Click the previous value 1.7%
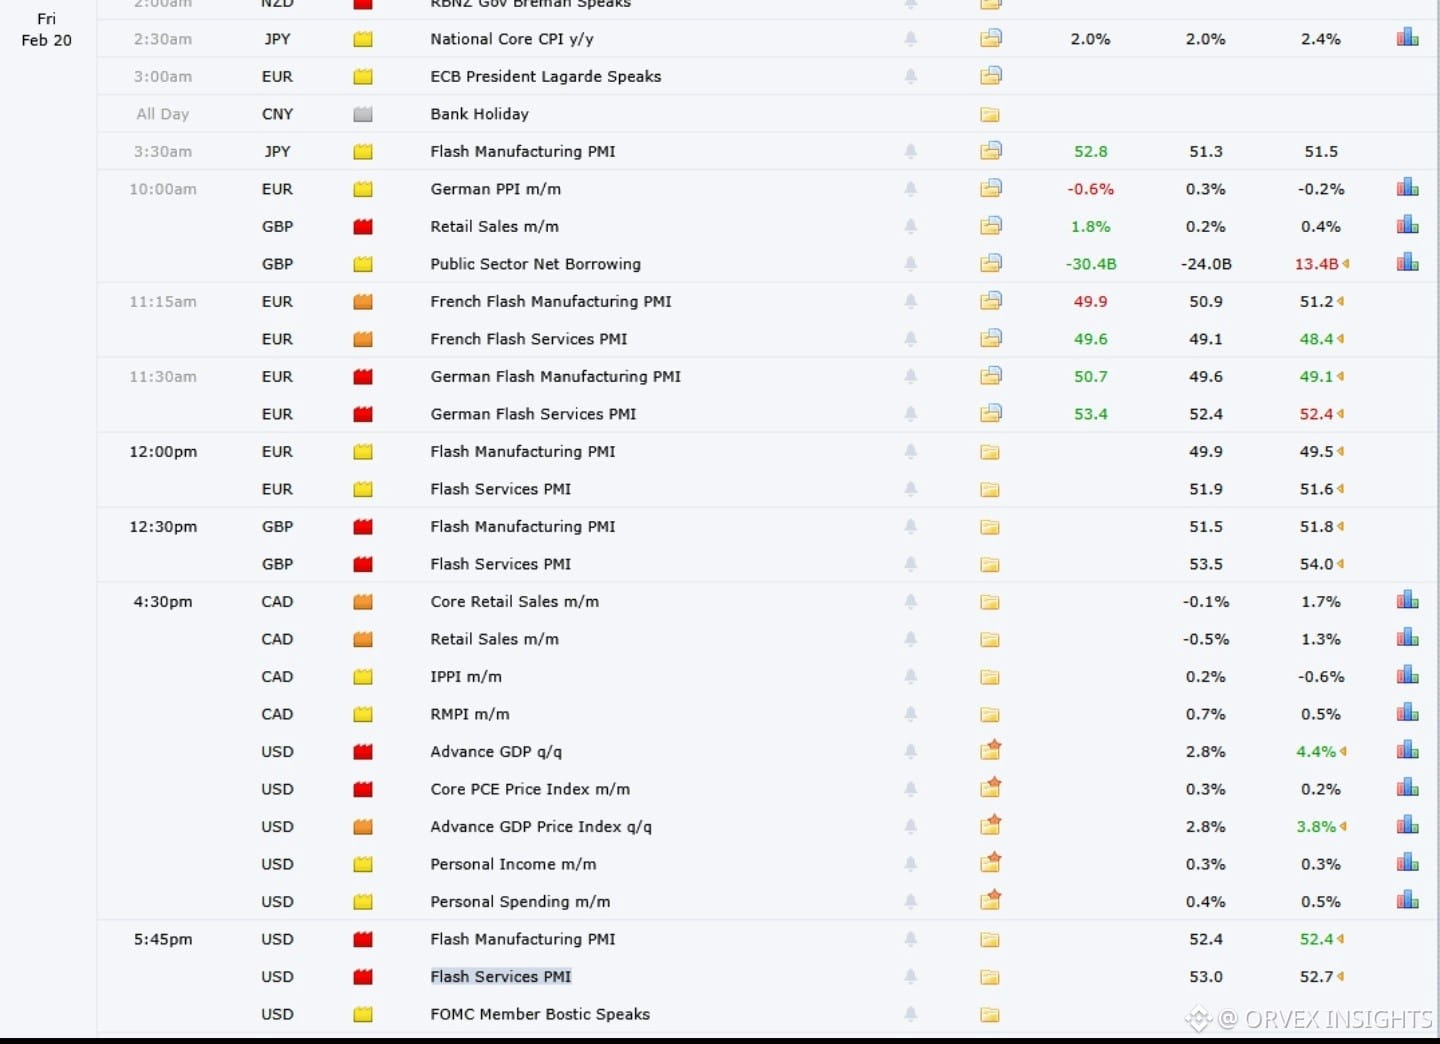The width and height of the screenshot is (1440, 1044). tap(1321, 601)
